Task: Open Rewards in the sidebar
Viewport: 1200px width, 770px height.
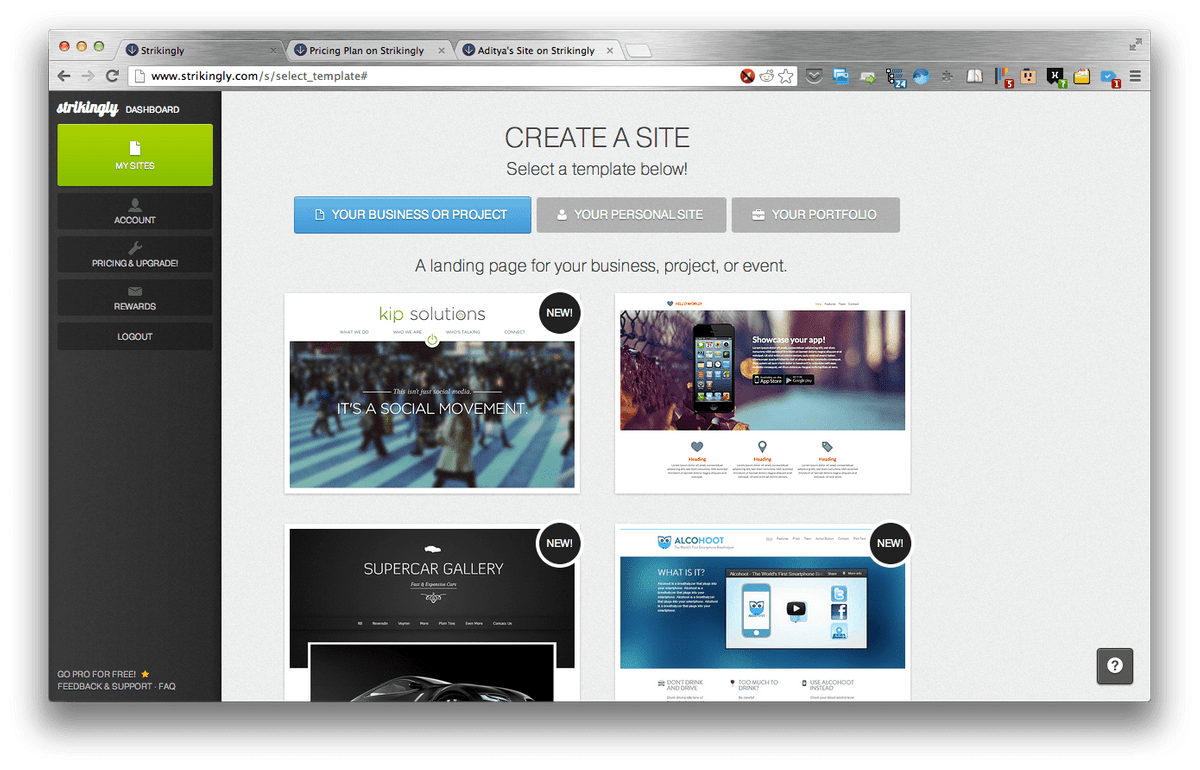Action: [135, 297]
